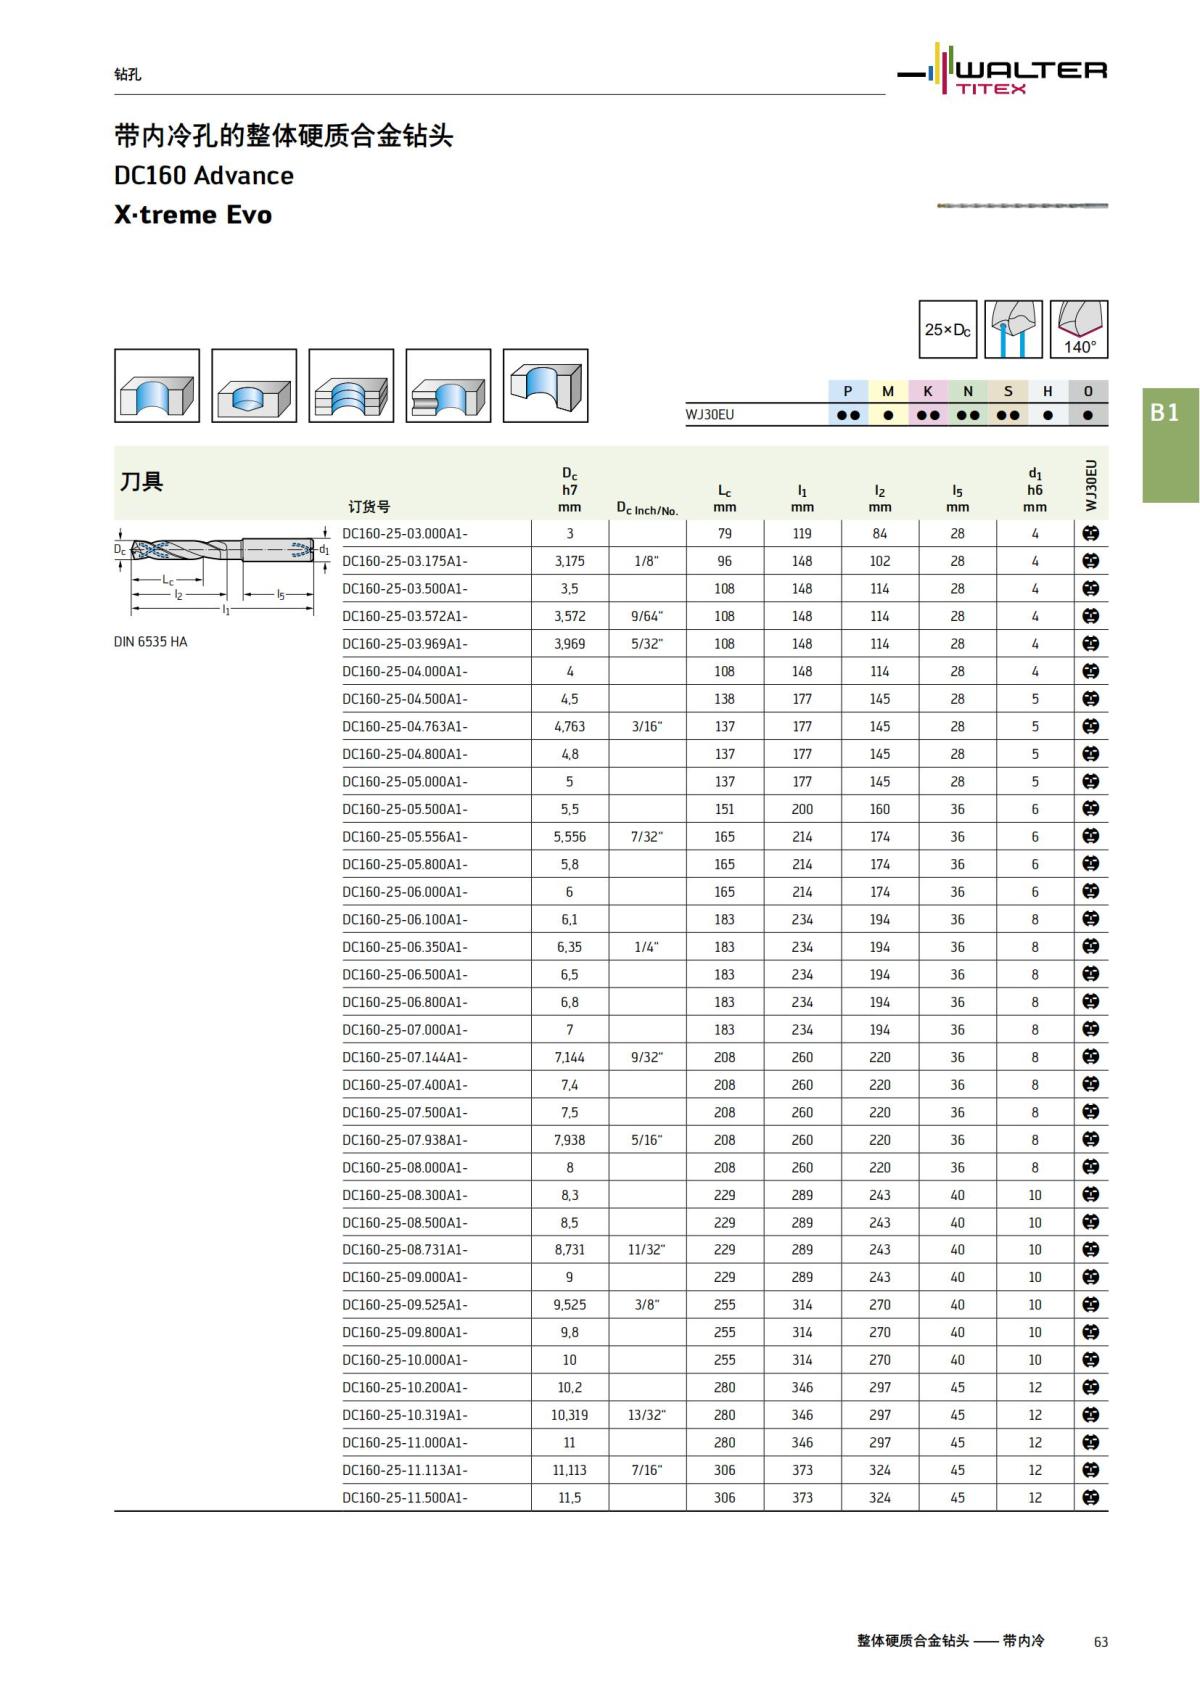
Task: Click availability icon for DC160-25-03.000A1-
Action: pyautogui.click(x=1091, y=533)
